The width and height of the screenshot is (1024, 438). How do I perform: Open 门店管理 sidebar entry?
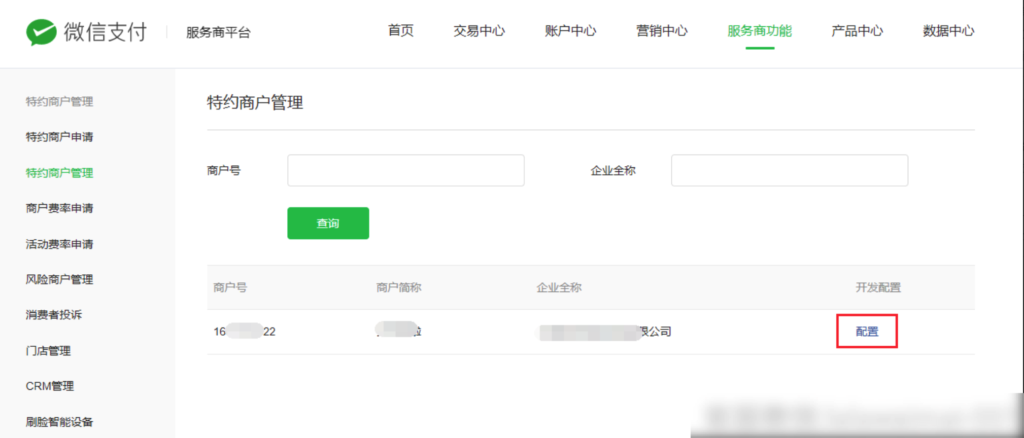[x=47, y=351]
